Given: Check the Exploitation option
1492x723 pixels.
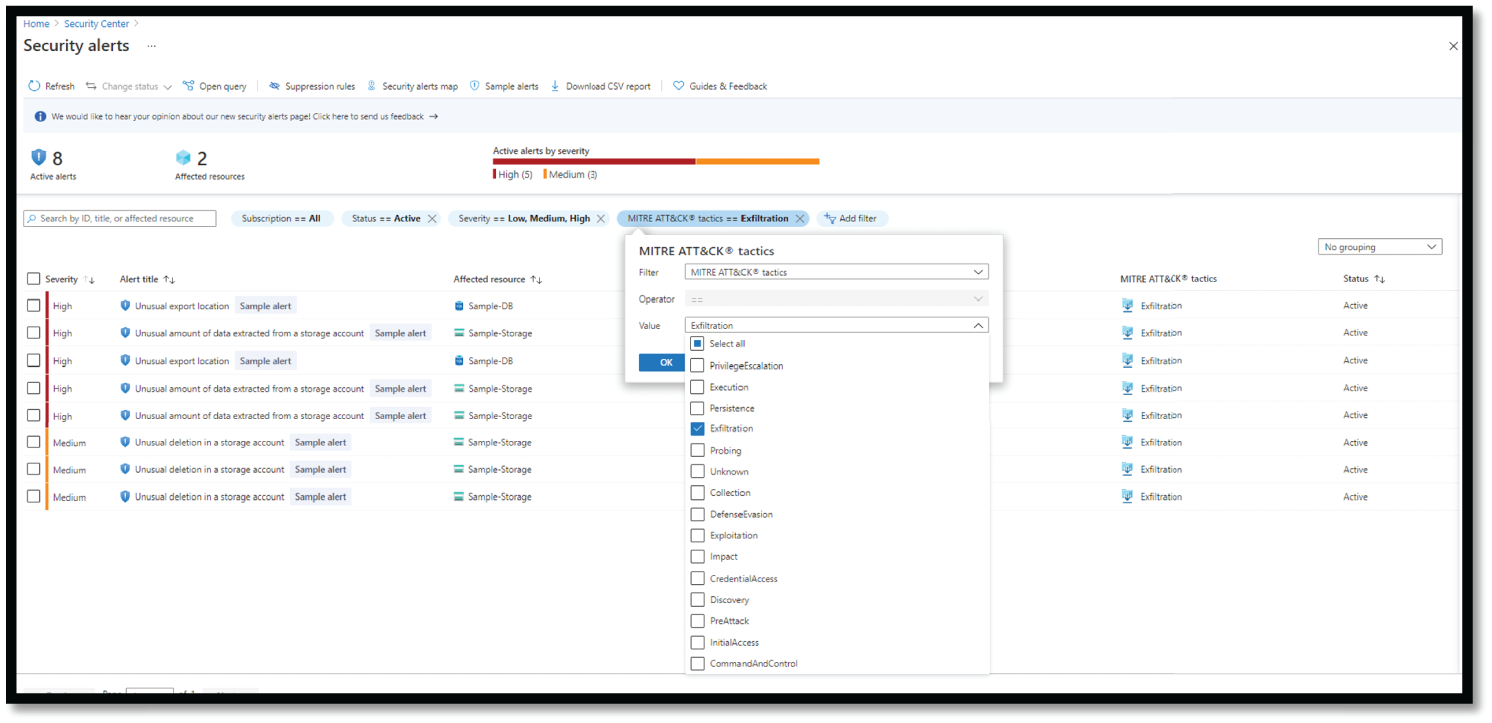Looking at the screenshot, I should (697, 535).
